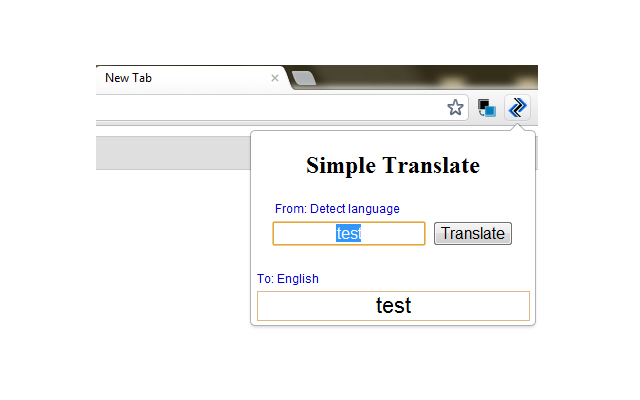
Task: Click the 'Simple Translate' heading
Action: pyautogui.click(x=393, y=165)
